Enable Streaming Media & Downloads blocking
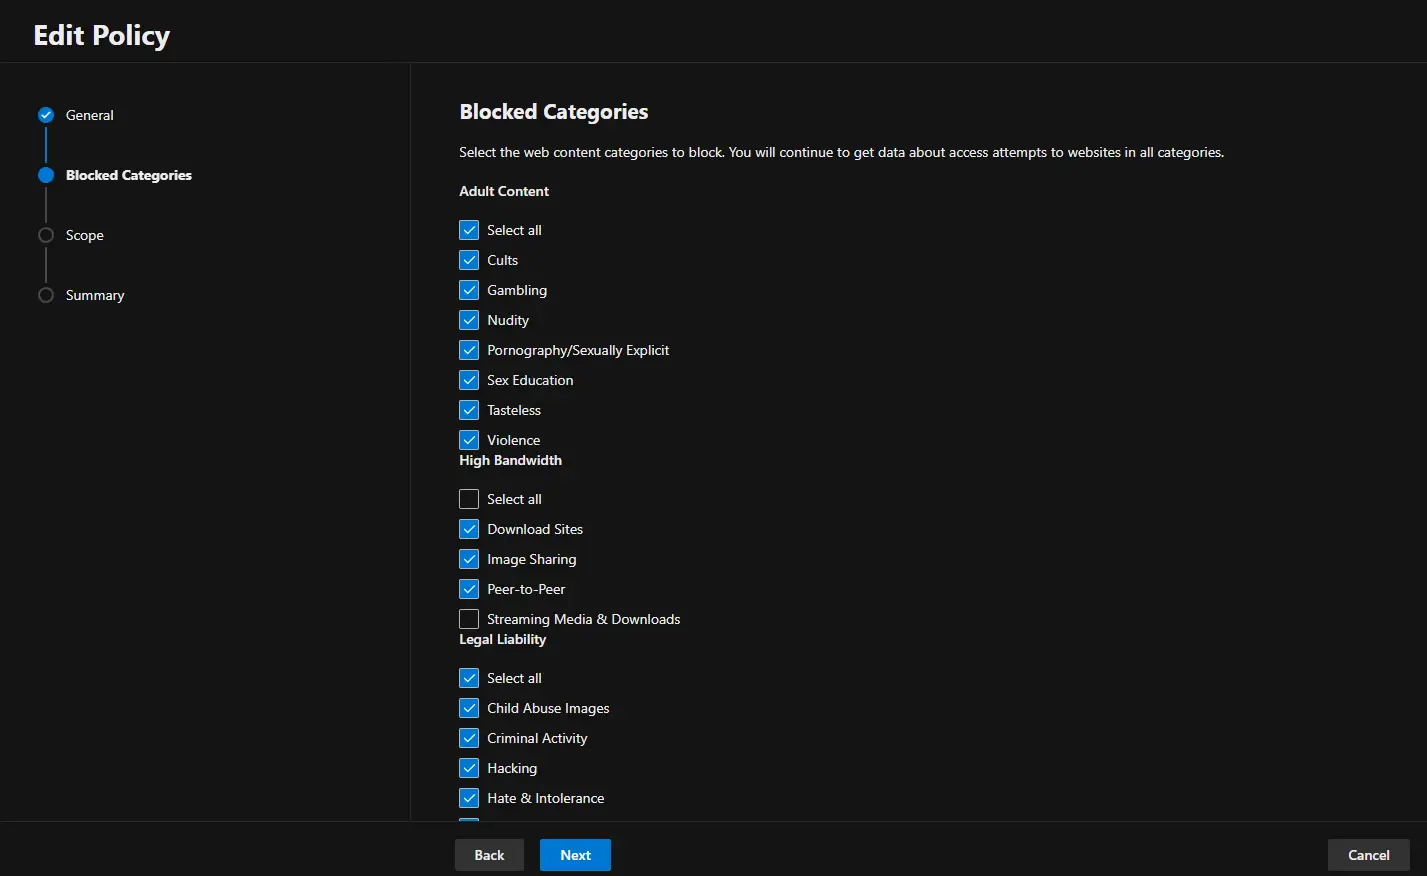1427x876 pixels. [x=468, y=618]
